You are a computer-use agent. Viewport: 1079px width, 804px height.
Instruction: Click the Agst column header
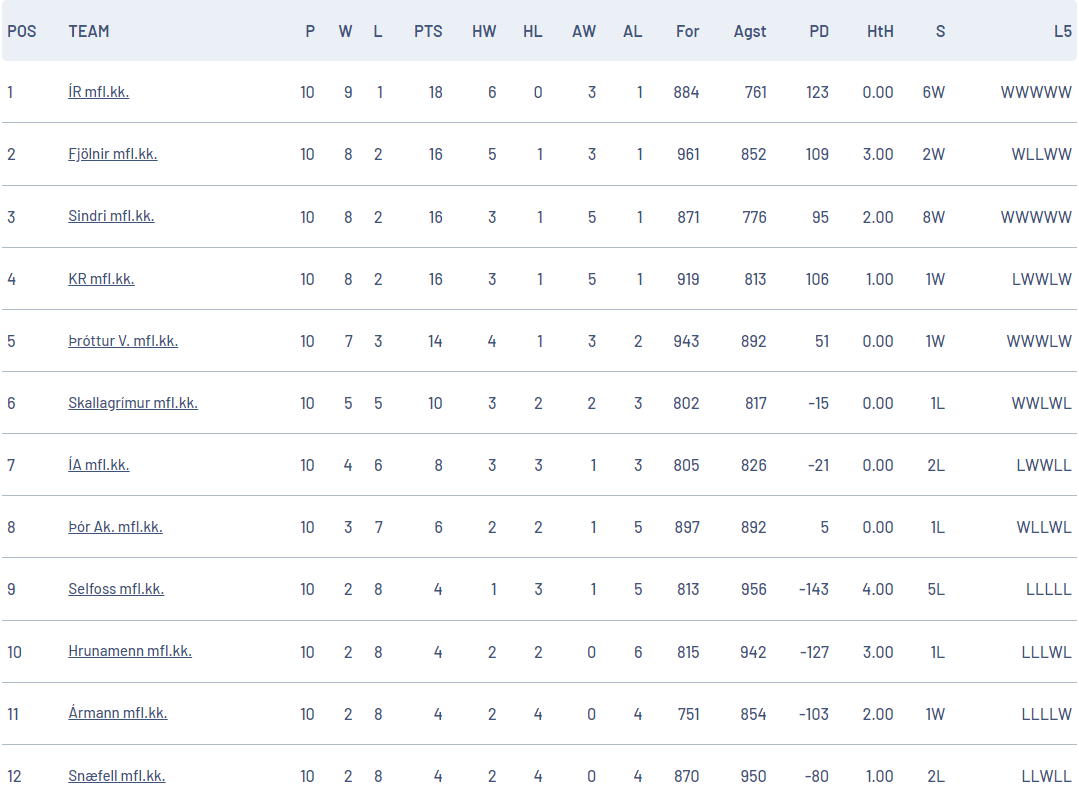[750, 32]
